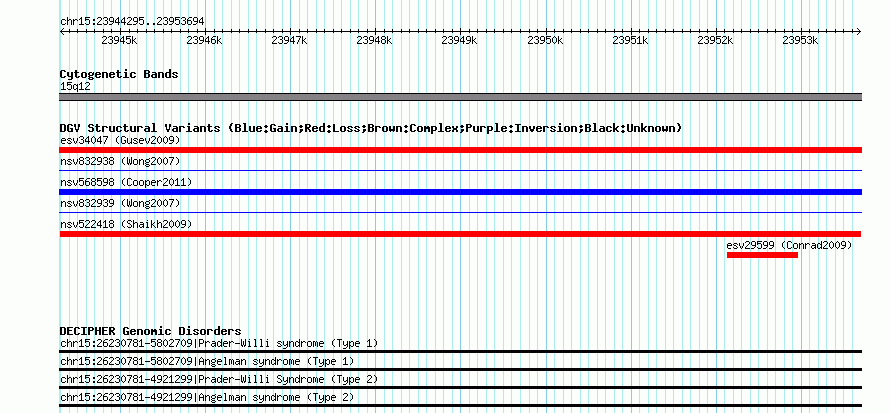
Task: Open Angelman syndrome (Type 1) entry
Action: [207, 361]
